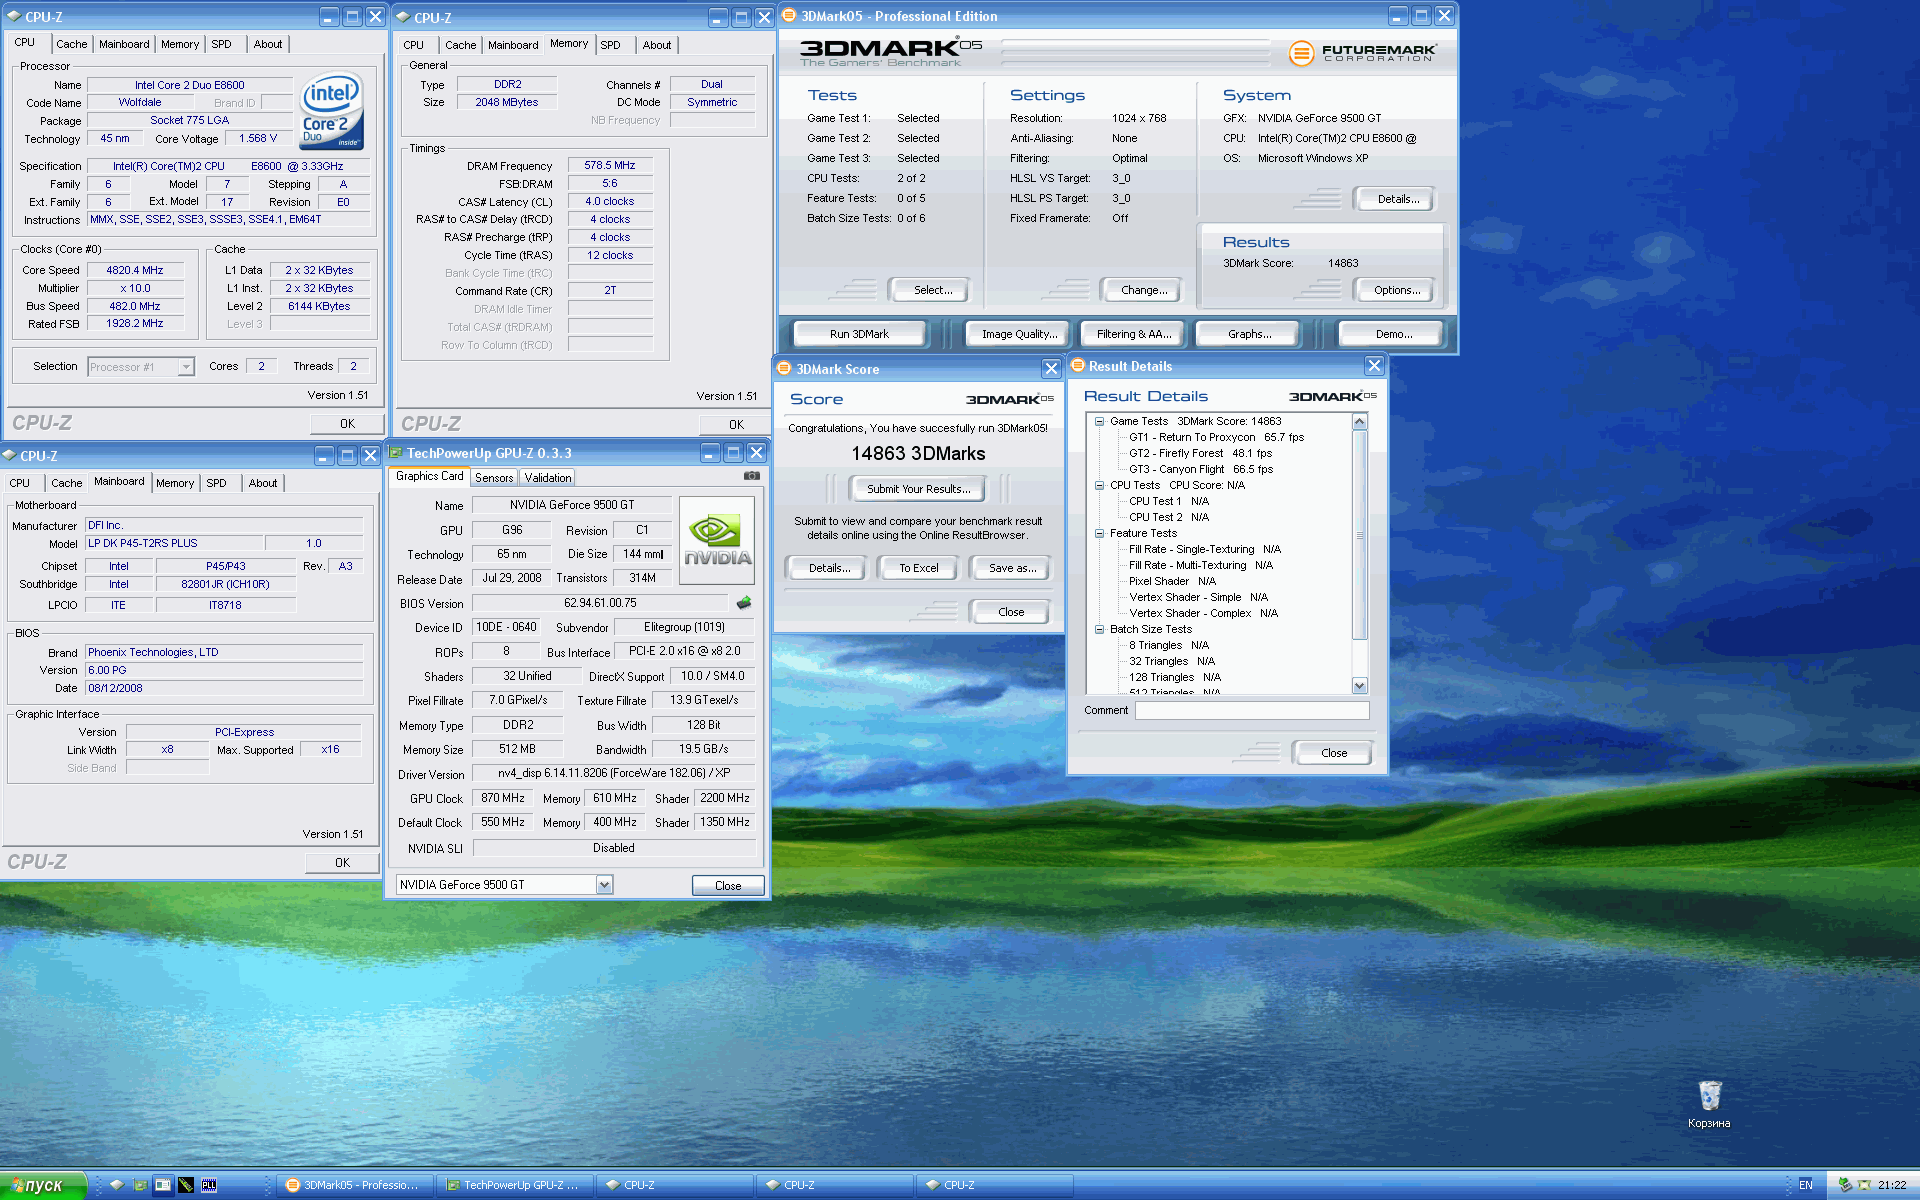The height and width of the screenshot is (1200, 1920).
Task: Click the Run 3DMark button
Action: click(x=859, y=334)
